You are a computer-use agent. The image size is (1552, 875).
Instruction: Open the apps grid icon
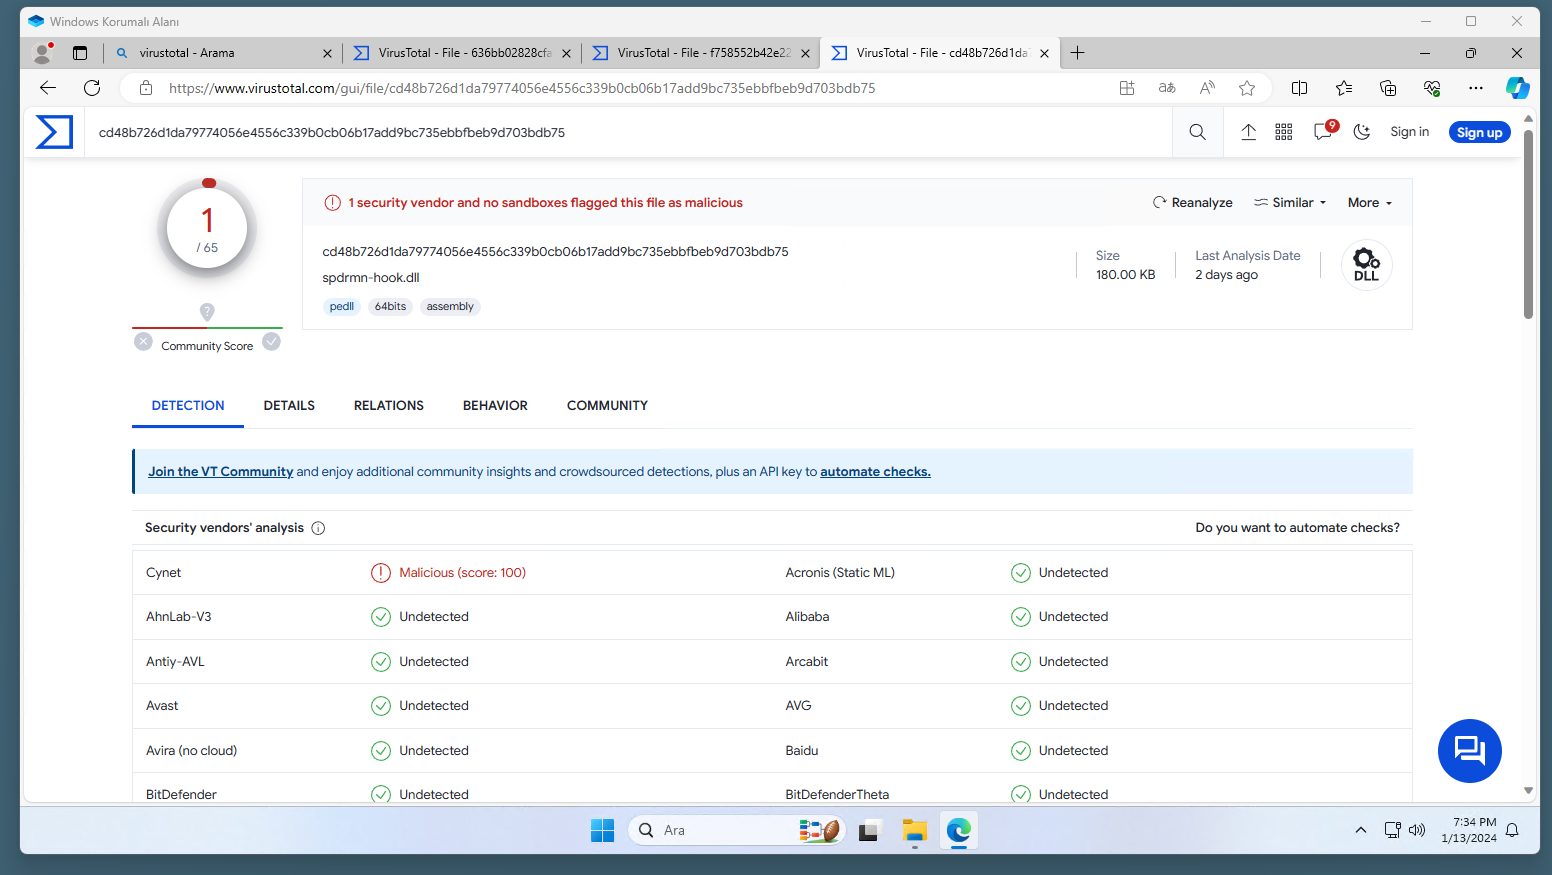click(1284, 132)
